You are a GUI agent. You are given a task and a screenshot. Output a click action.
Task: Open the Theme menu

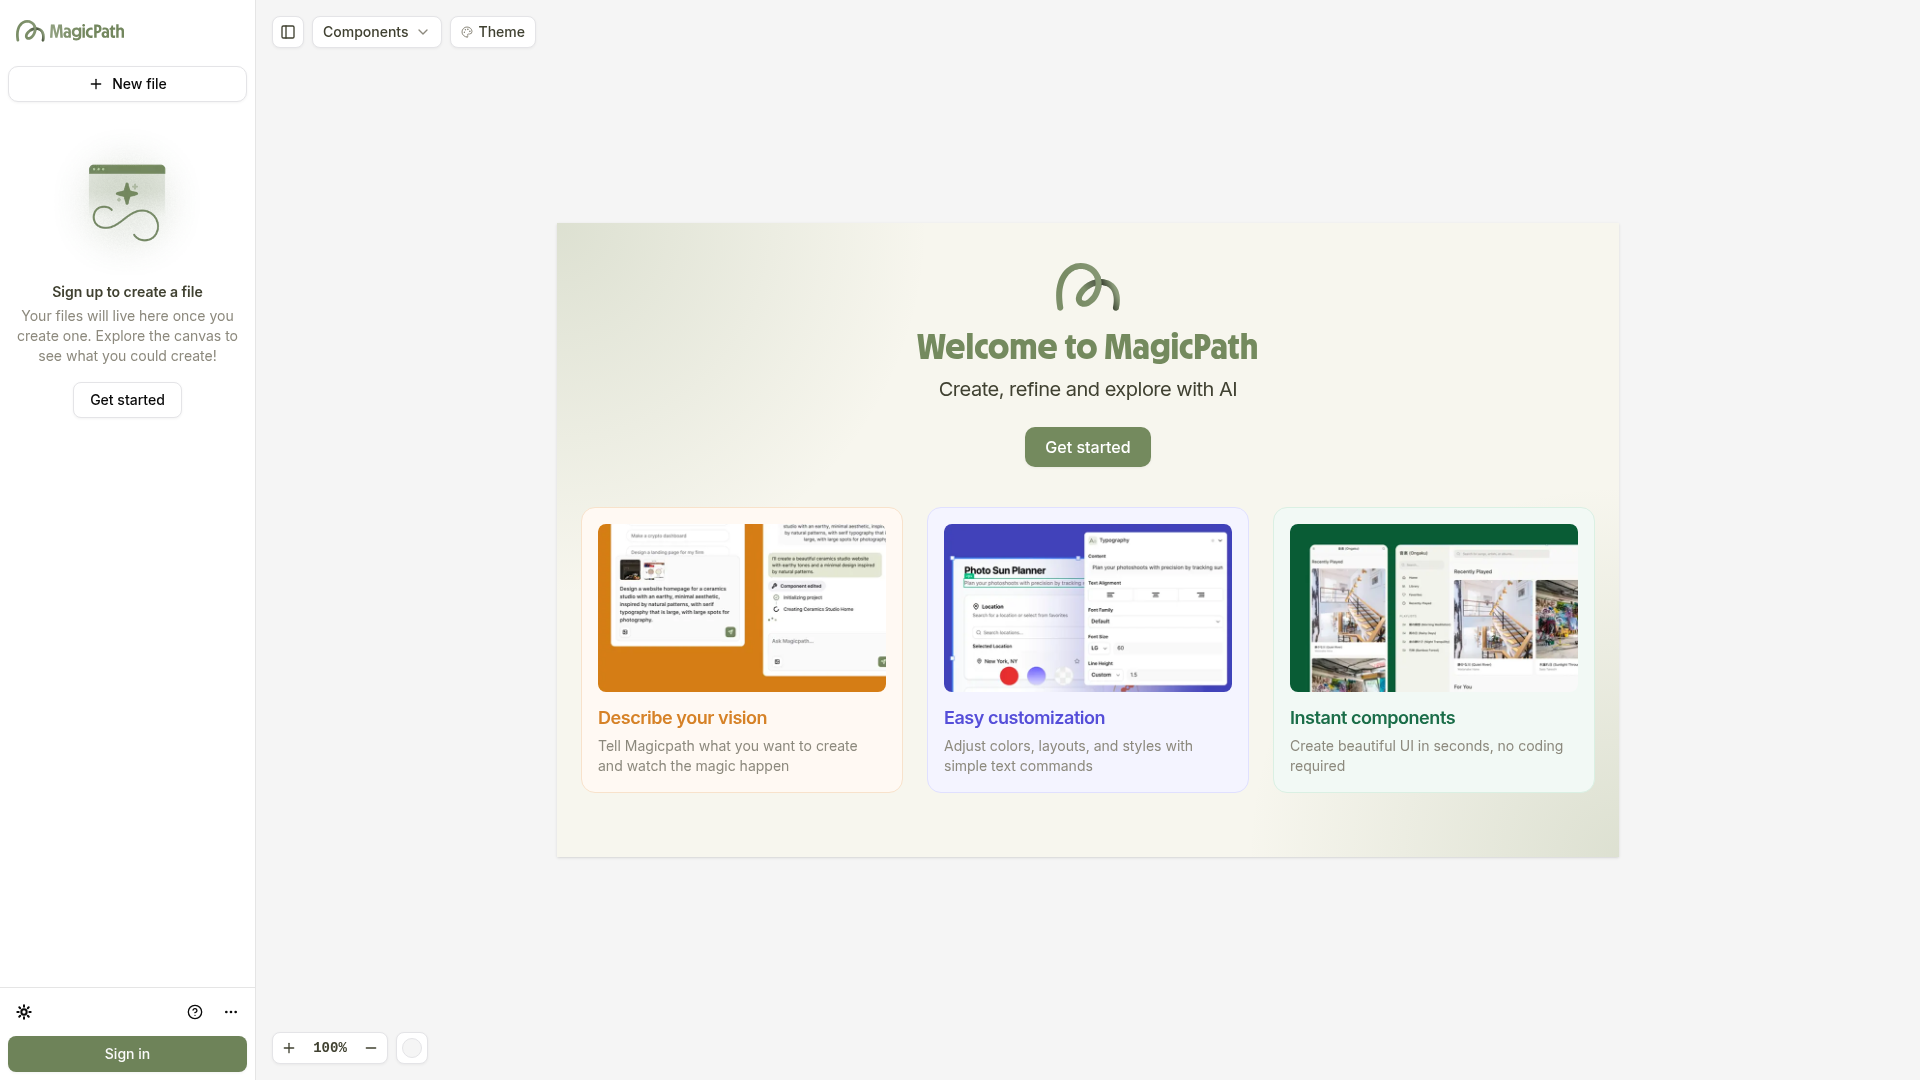point(493,32)
